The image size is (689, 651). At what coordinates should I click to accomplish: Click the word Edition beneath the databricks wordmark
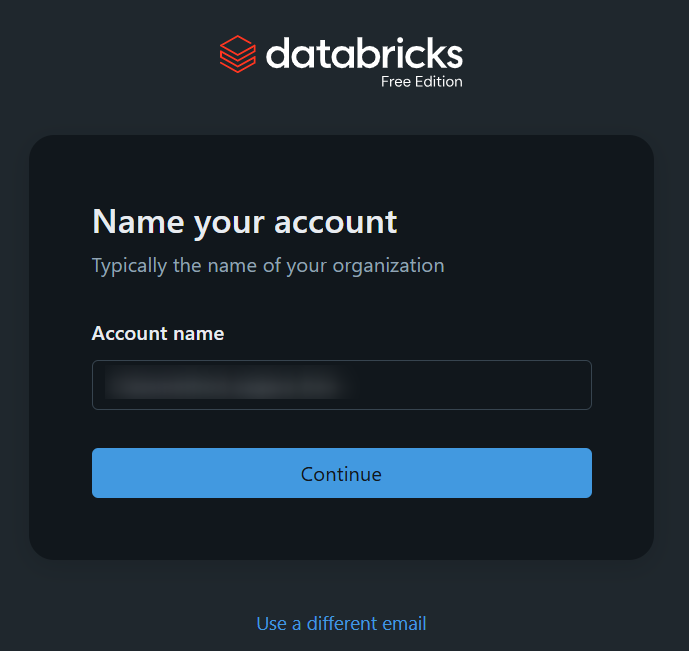tap(439, 82)
